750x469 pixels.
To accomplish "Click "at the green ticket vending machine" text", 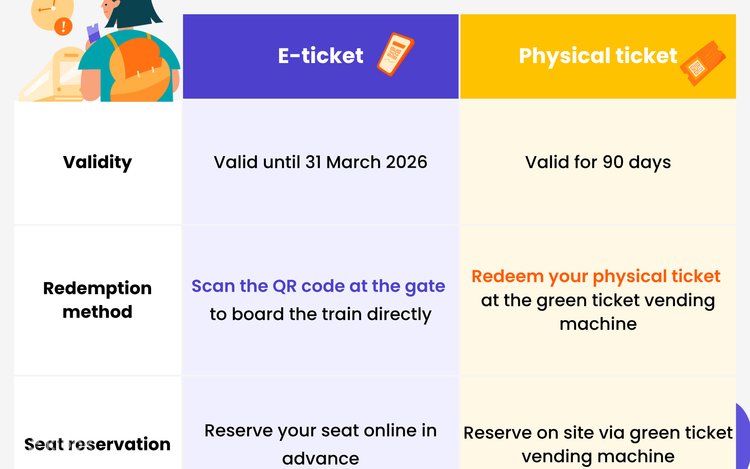I will [598, 312].
